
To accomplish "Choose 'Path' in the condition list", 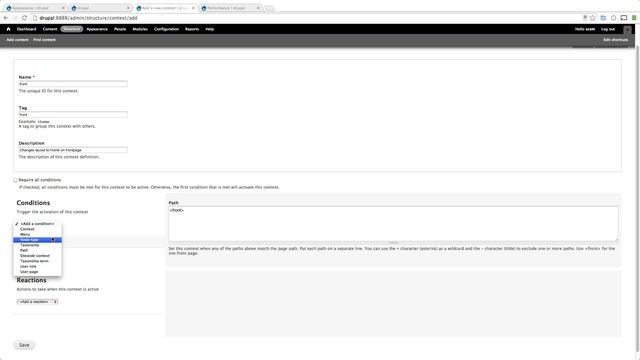I will pos(37,251).
